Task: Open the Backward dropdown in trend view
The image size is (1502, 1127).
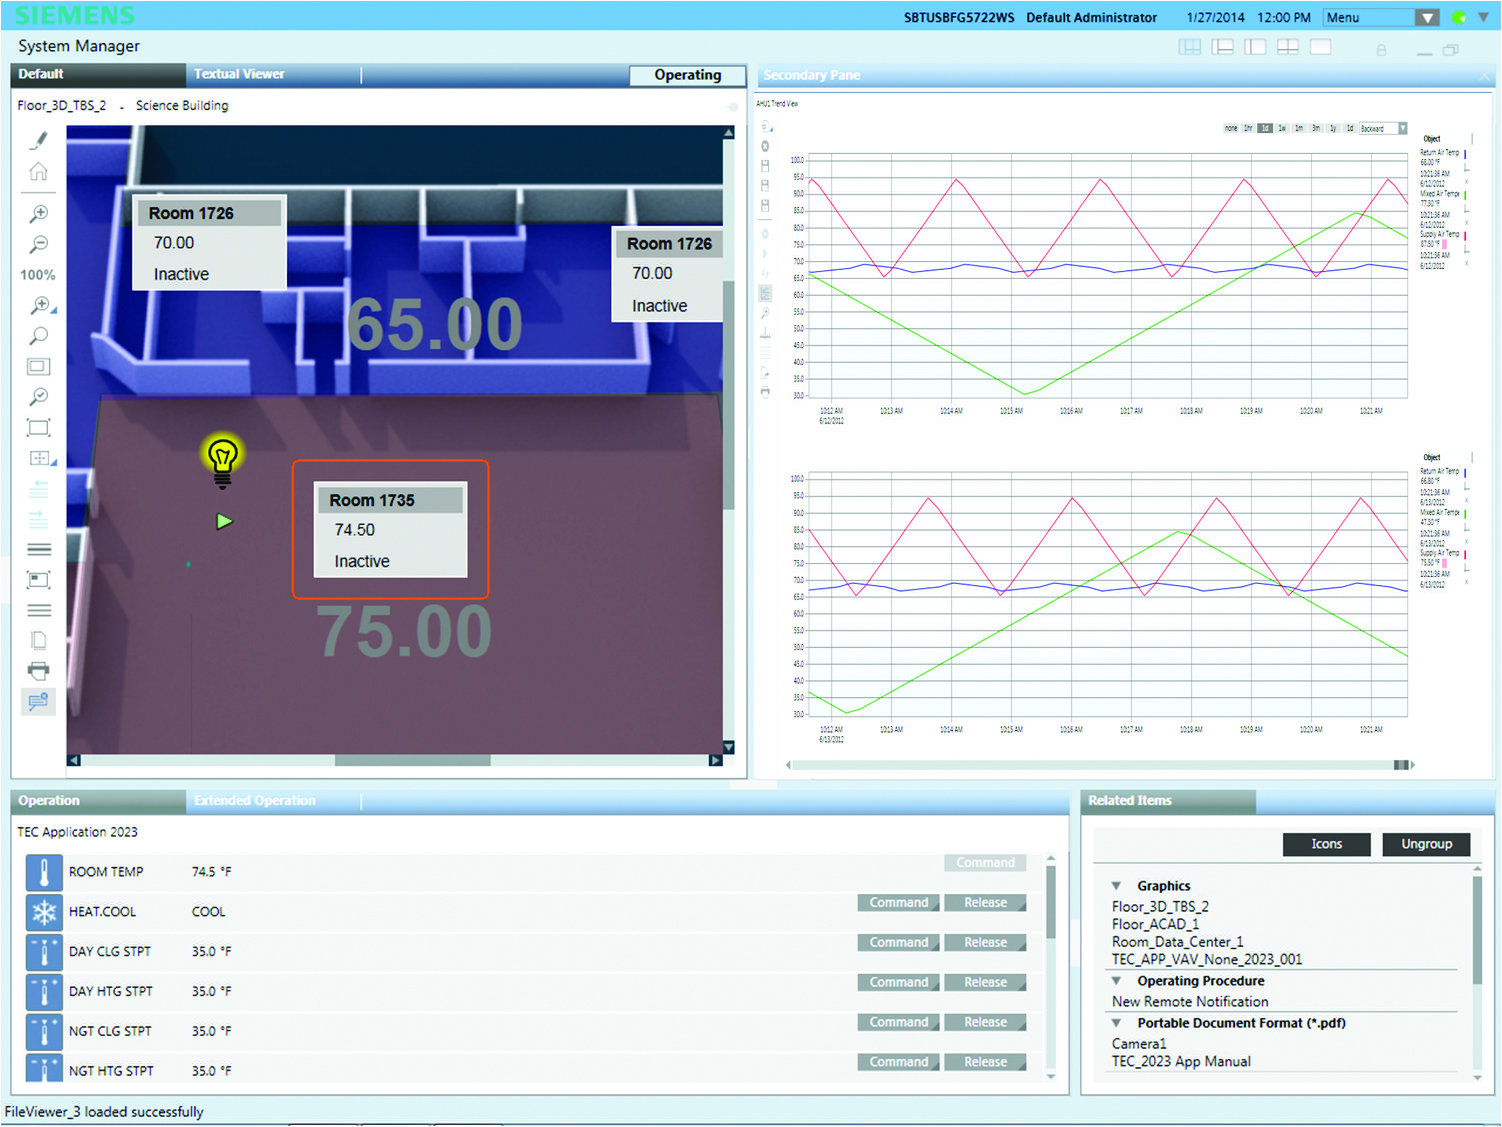Action: point(1402,128)
